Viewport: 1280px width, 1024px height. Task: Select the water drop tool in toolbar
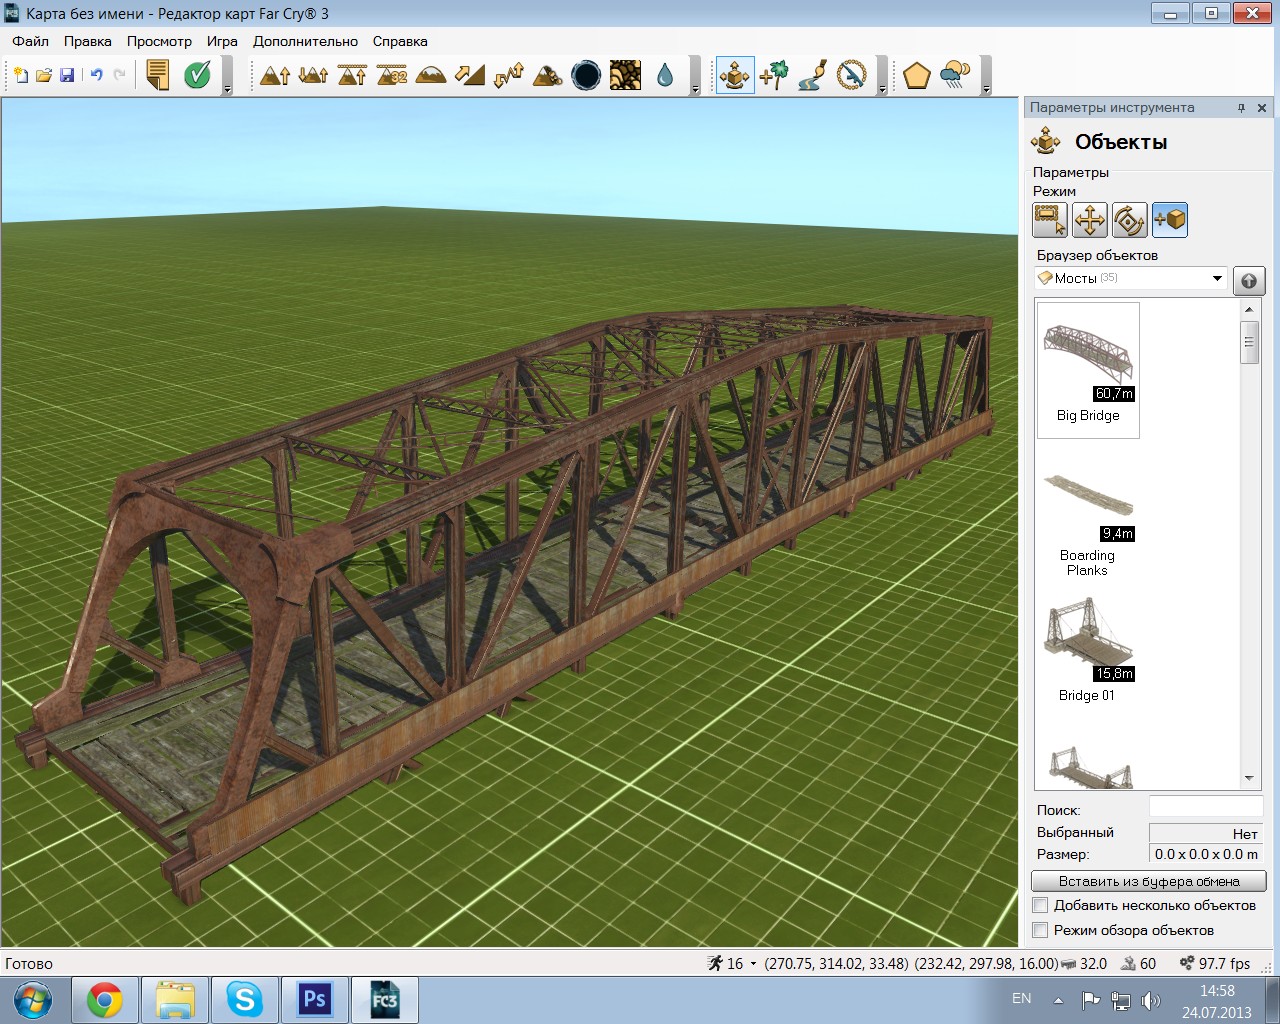coord(665,76)
